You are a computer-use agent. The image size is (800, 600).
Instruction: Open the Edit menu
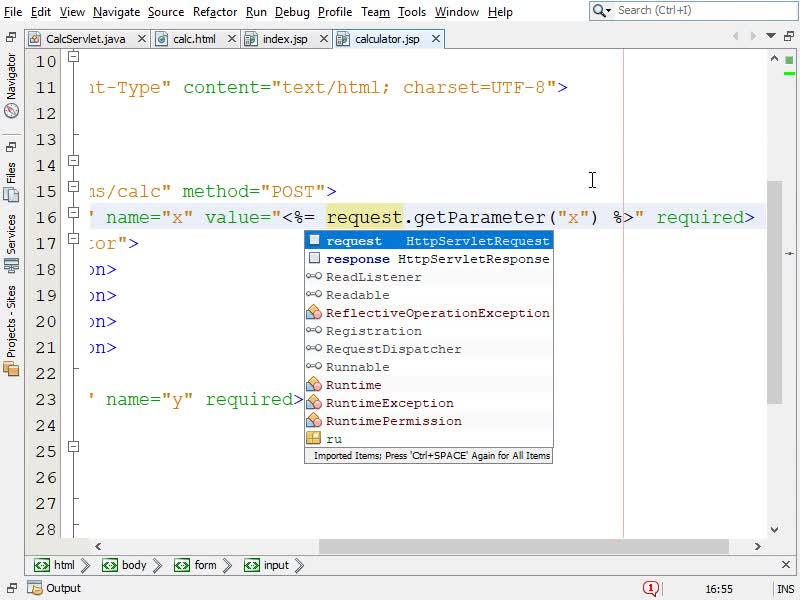pyautogui.click(x=41, y=12)
